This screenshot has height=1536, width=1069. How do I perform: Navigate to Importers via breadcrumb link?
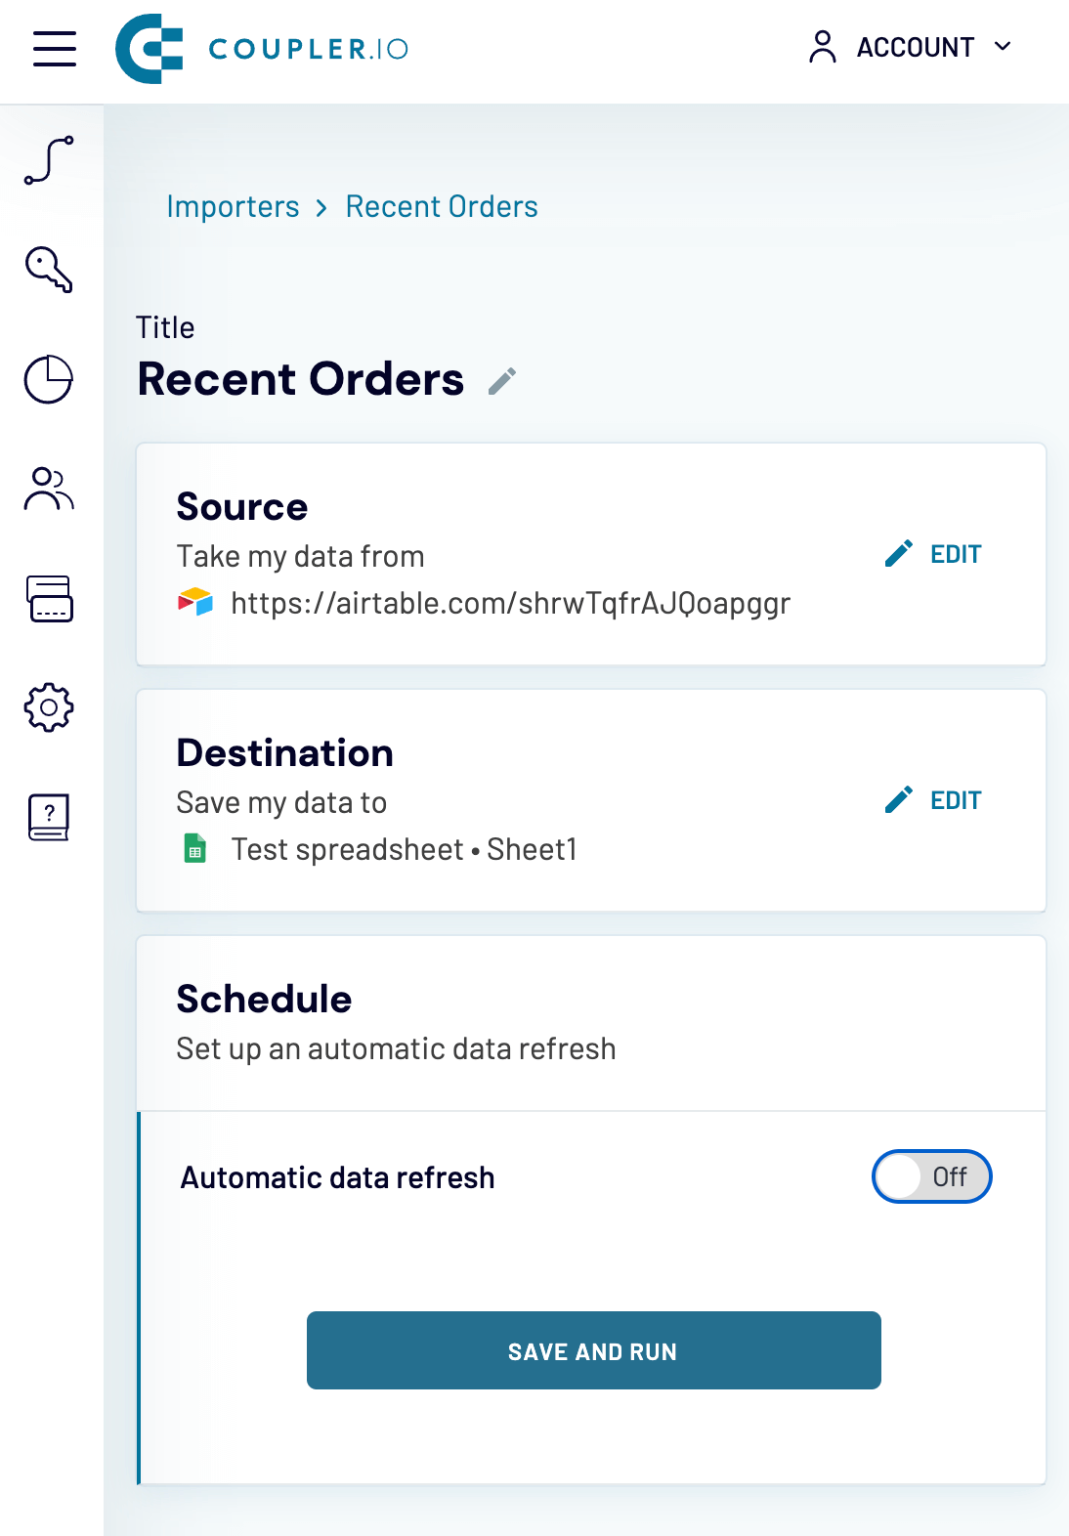233,207
